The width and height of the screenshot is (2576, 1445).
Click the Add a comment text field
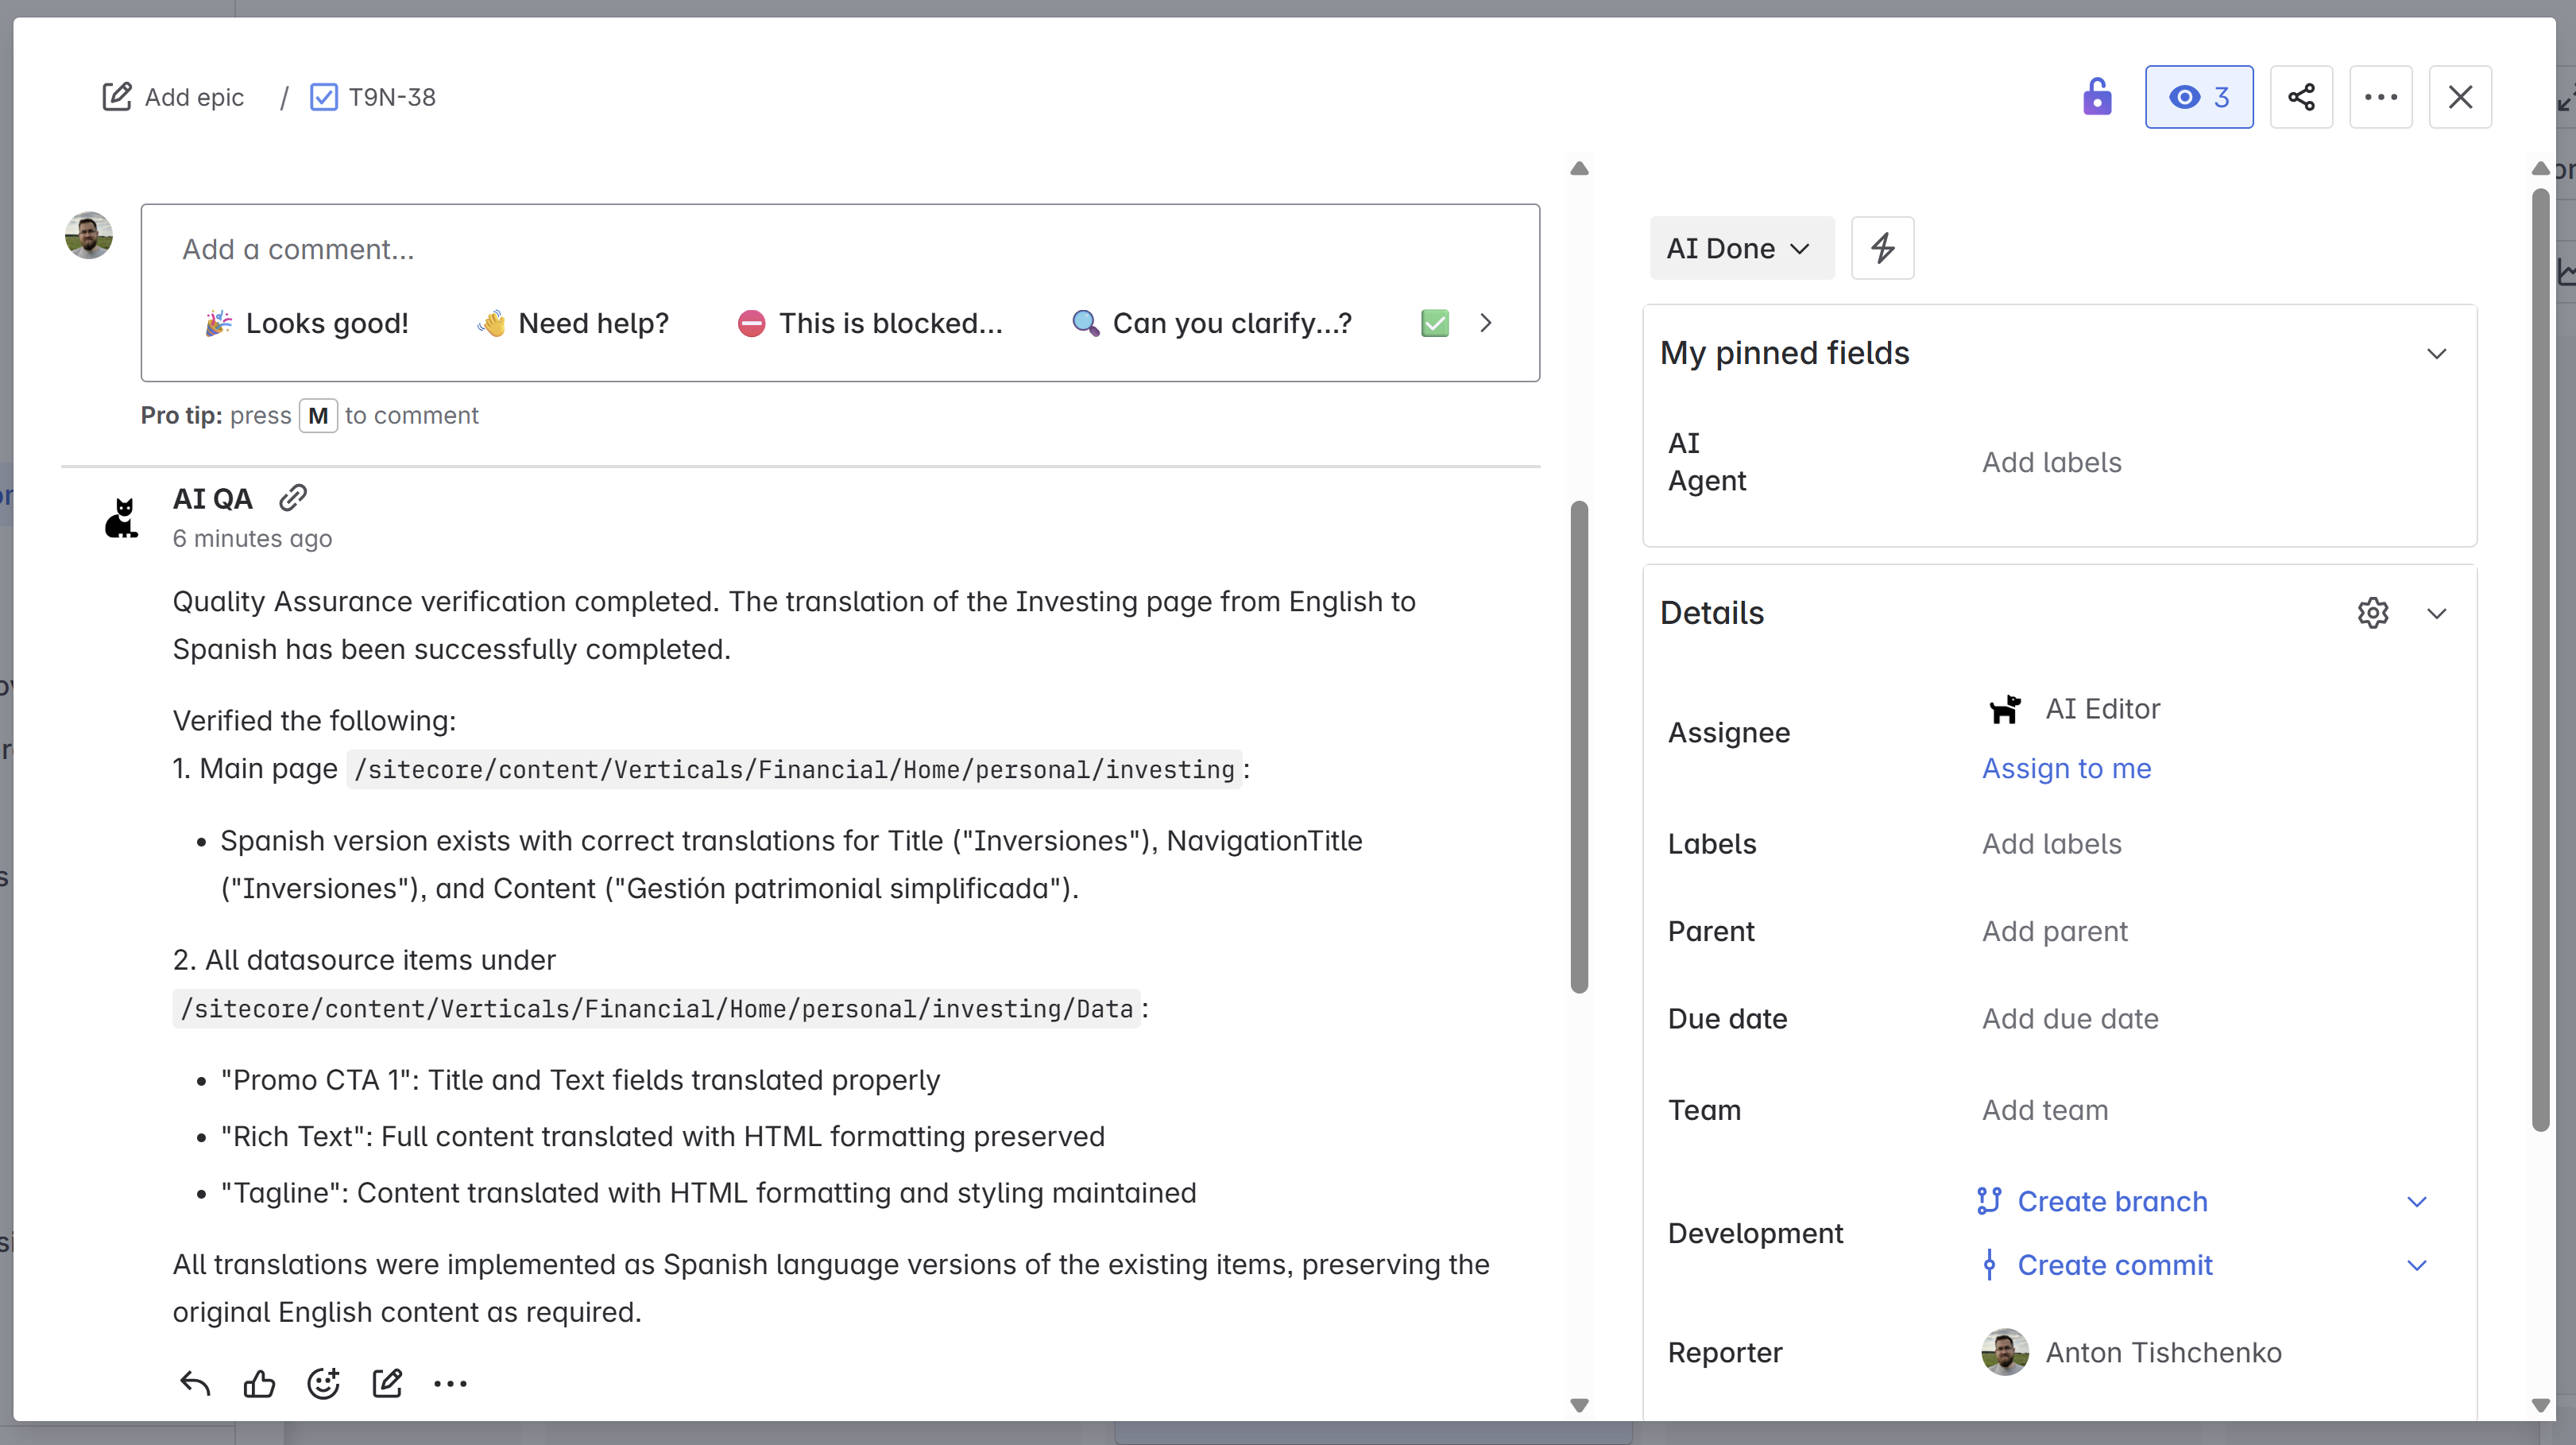point(838,249)
